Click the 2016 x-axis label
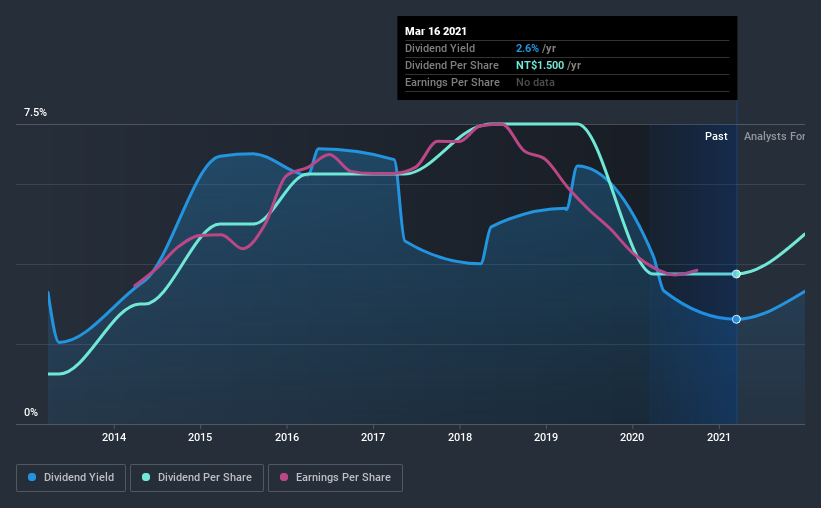Screen dimensions: 821x508 [287, 437]
